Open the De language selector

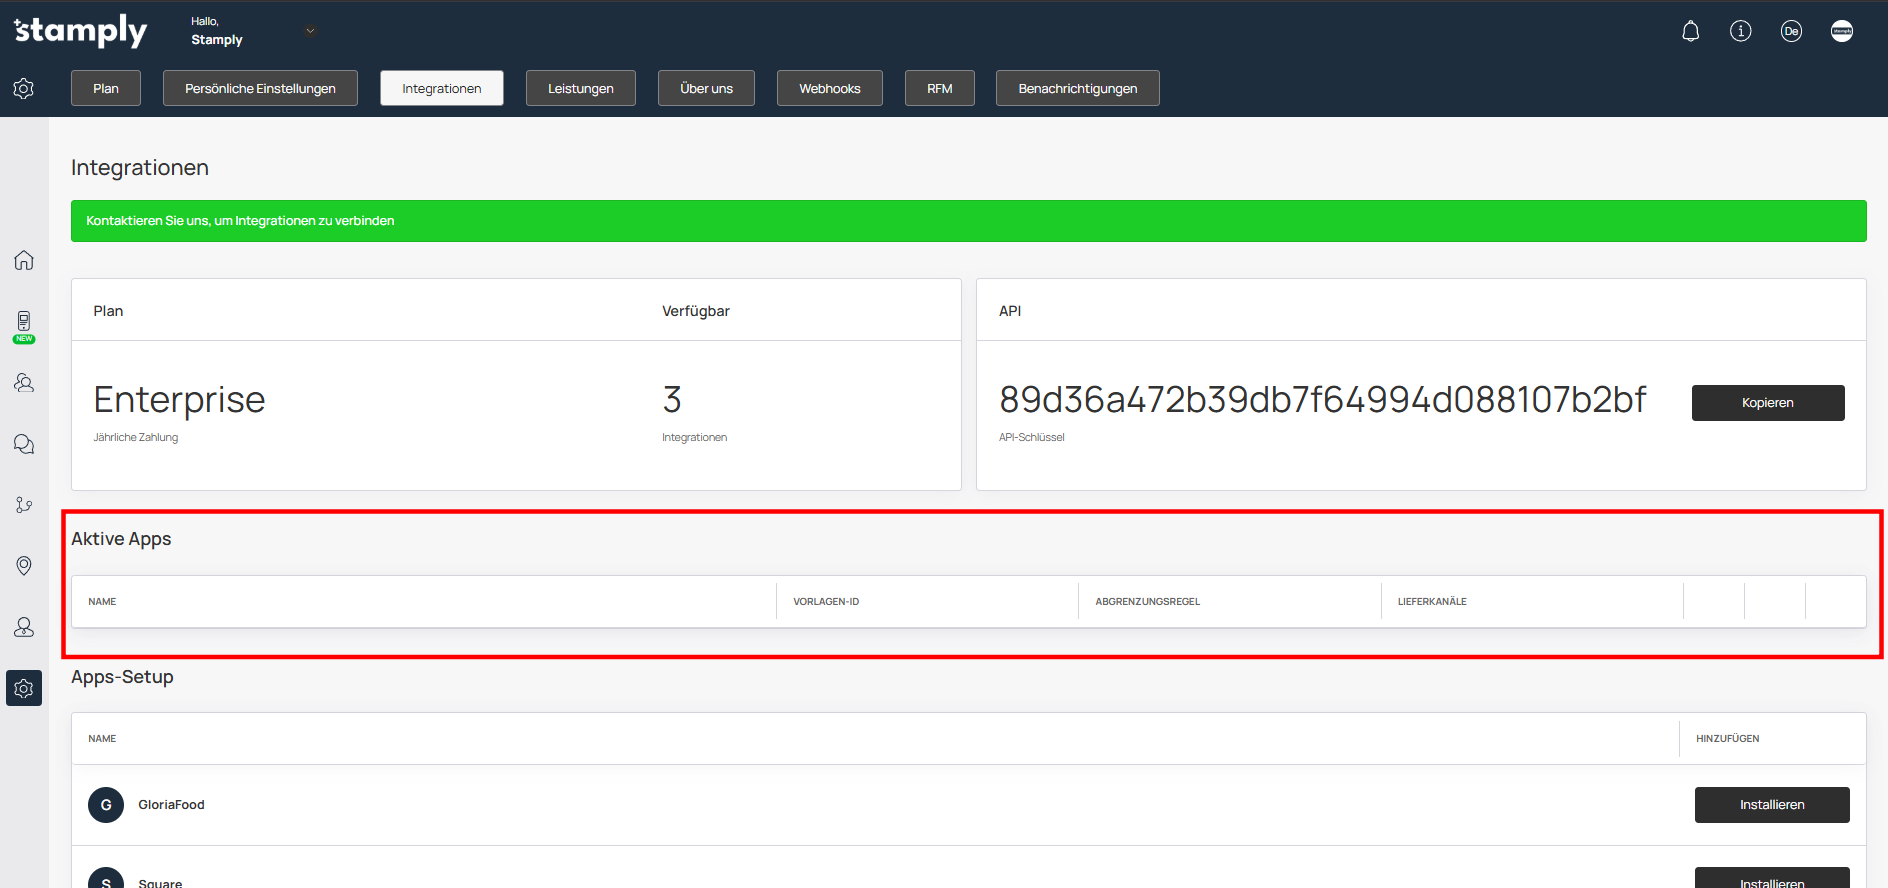1790,32
